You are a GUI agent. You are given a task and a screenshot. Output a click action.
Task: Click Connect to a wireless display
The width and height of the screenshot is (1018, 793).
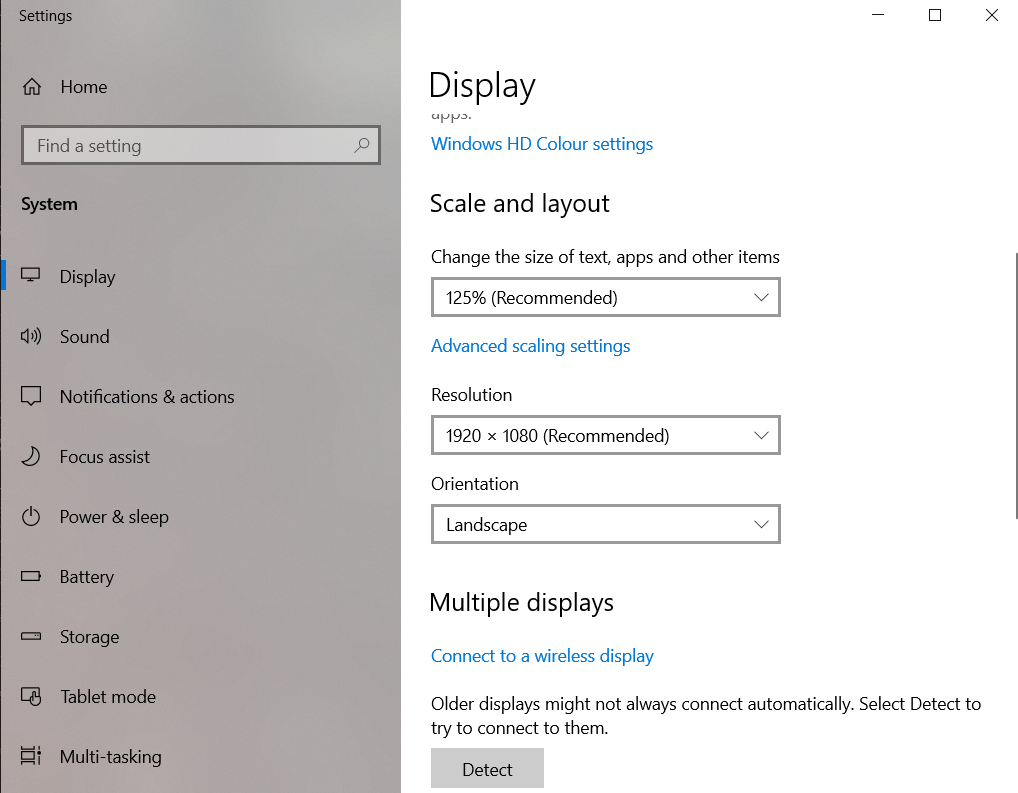point(542,656)
